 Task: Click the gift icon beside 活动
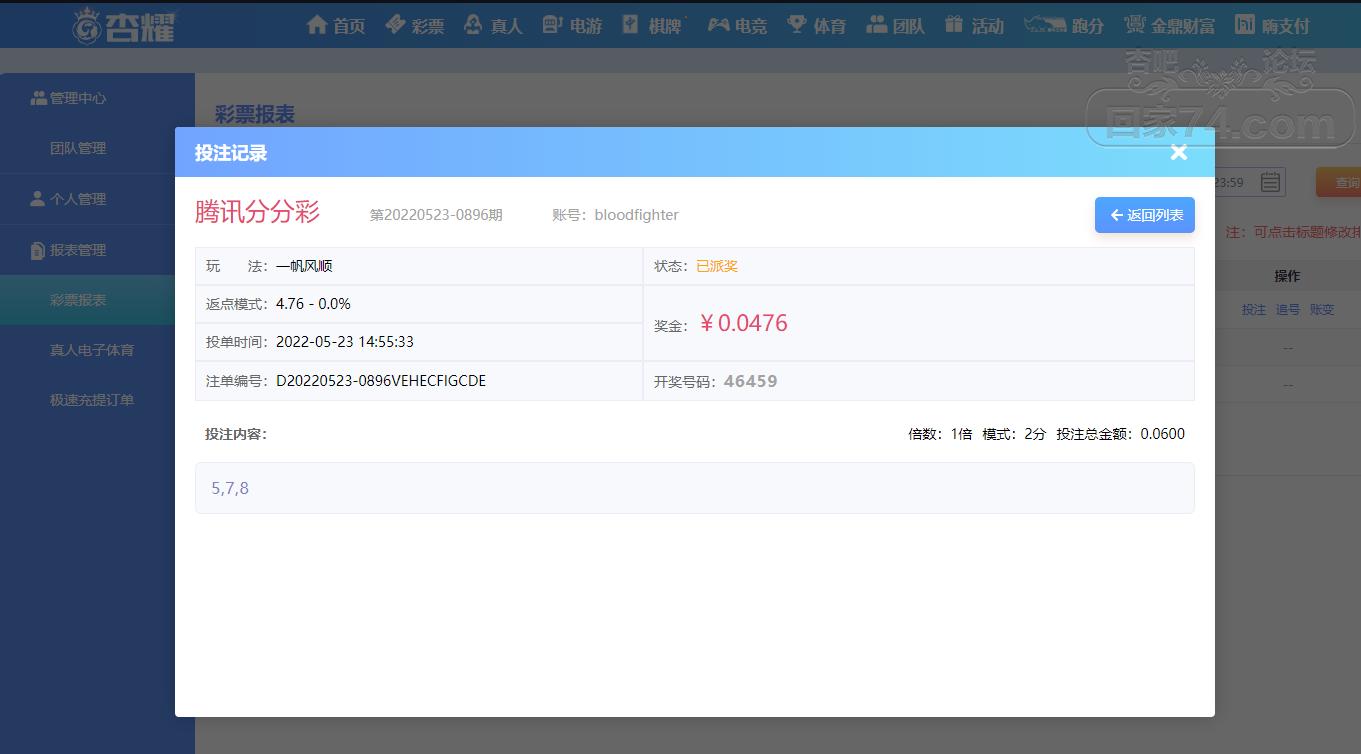[954, 24]
